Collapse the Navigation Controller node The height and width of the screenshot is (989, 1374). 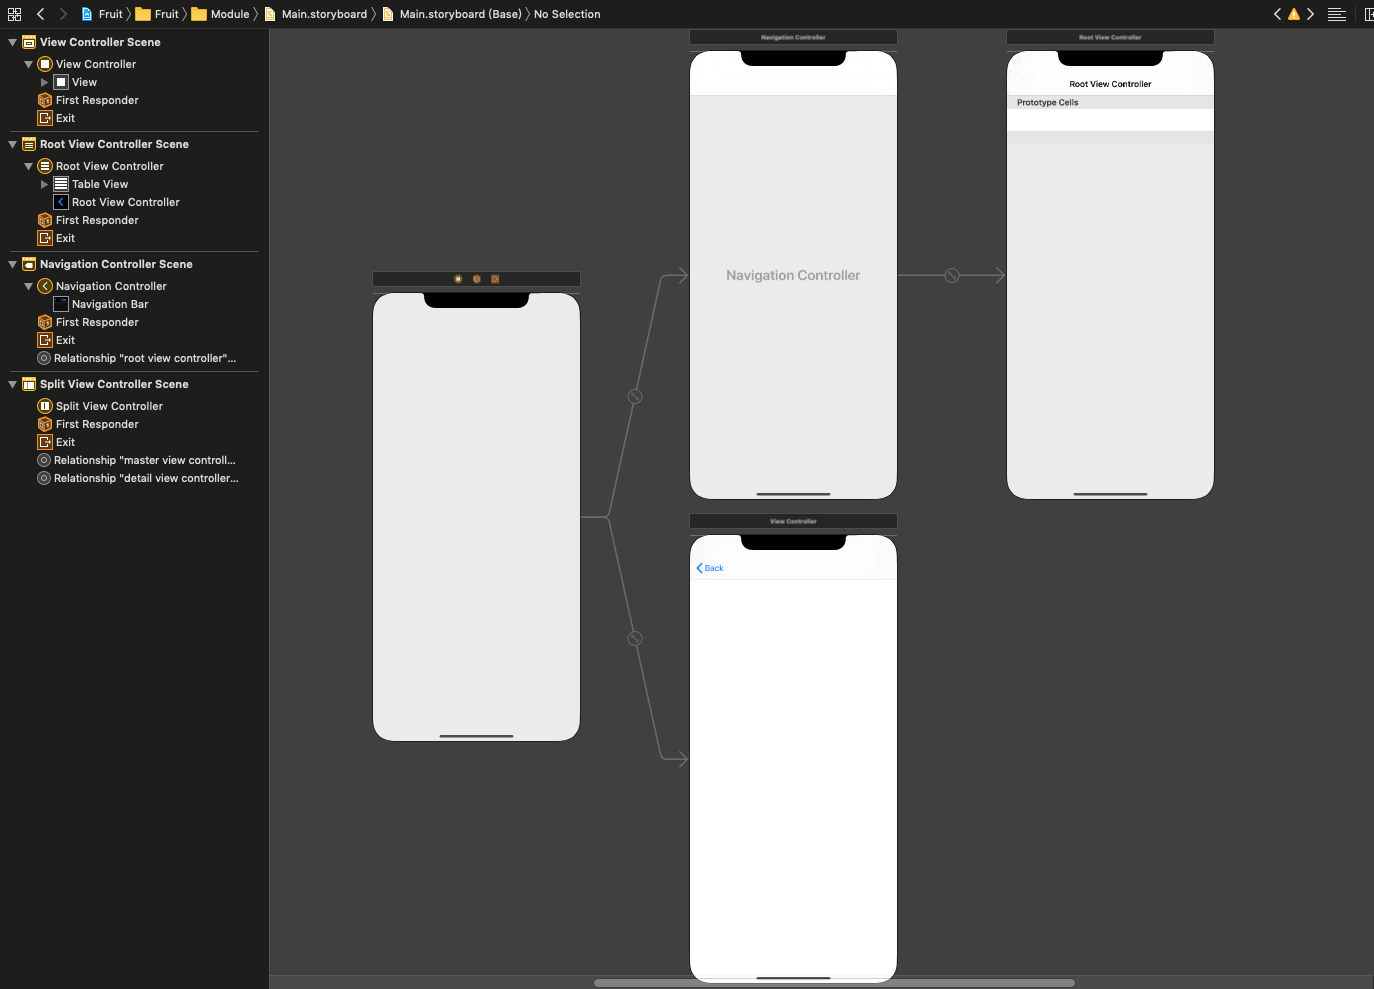tap(28, 286)
